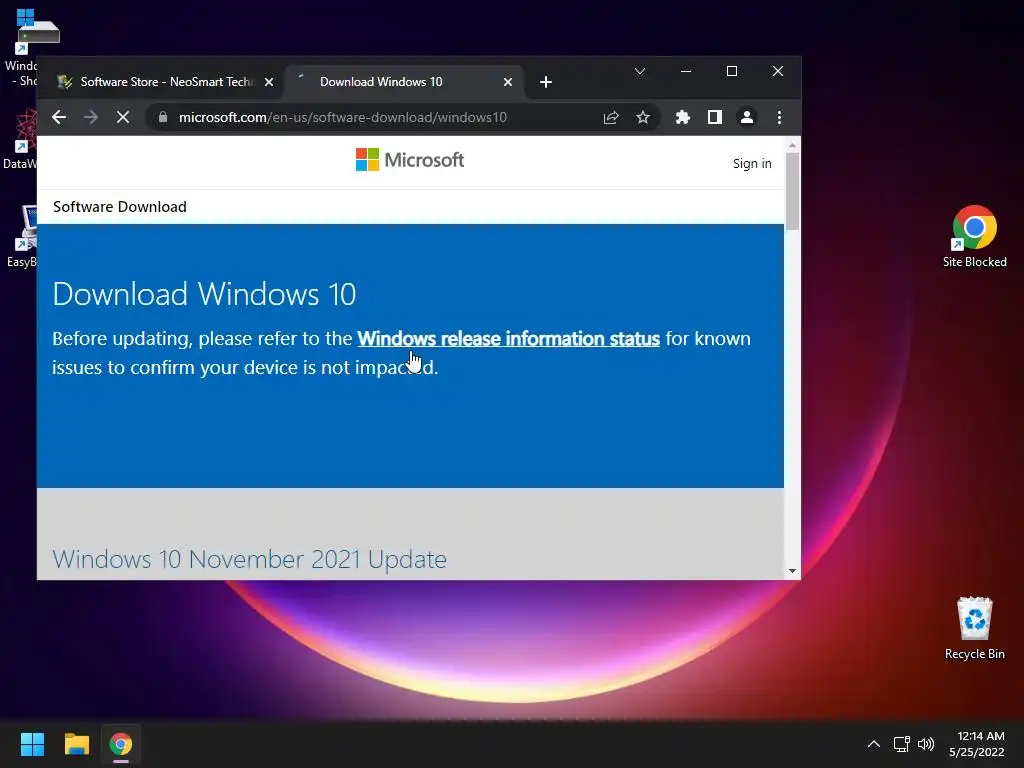View site information via the padlock icon
1024x768 pixels.
click(x=163, y=117)
